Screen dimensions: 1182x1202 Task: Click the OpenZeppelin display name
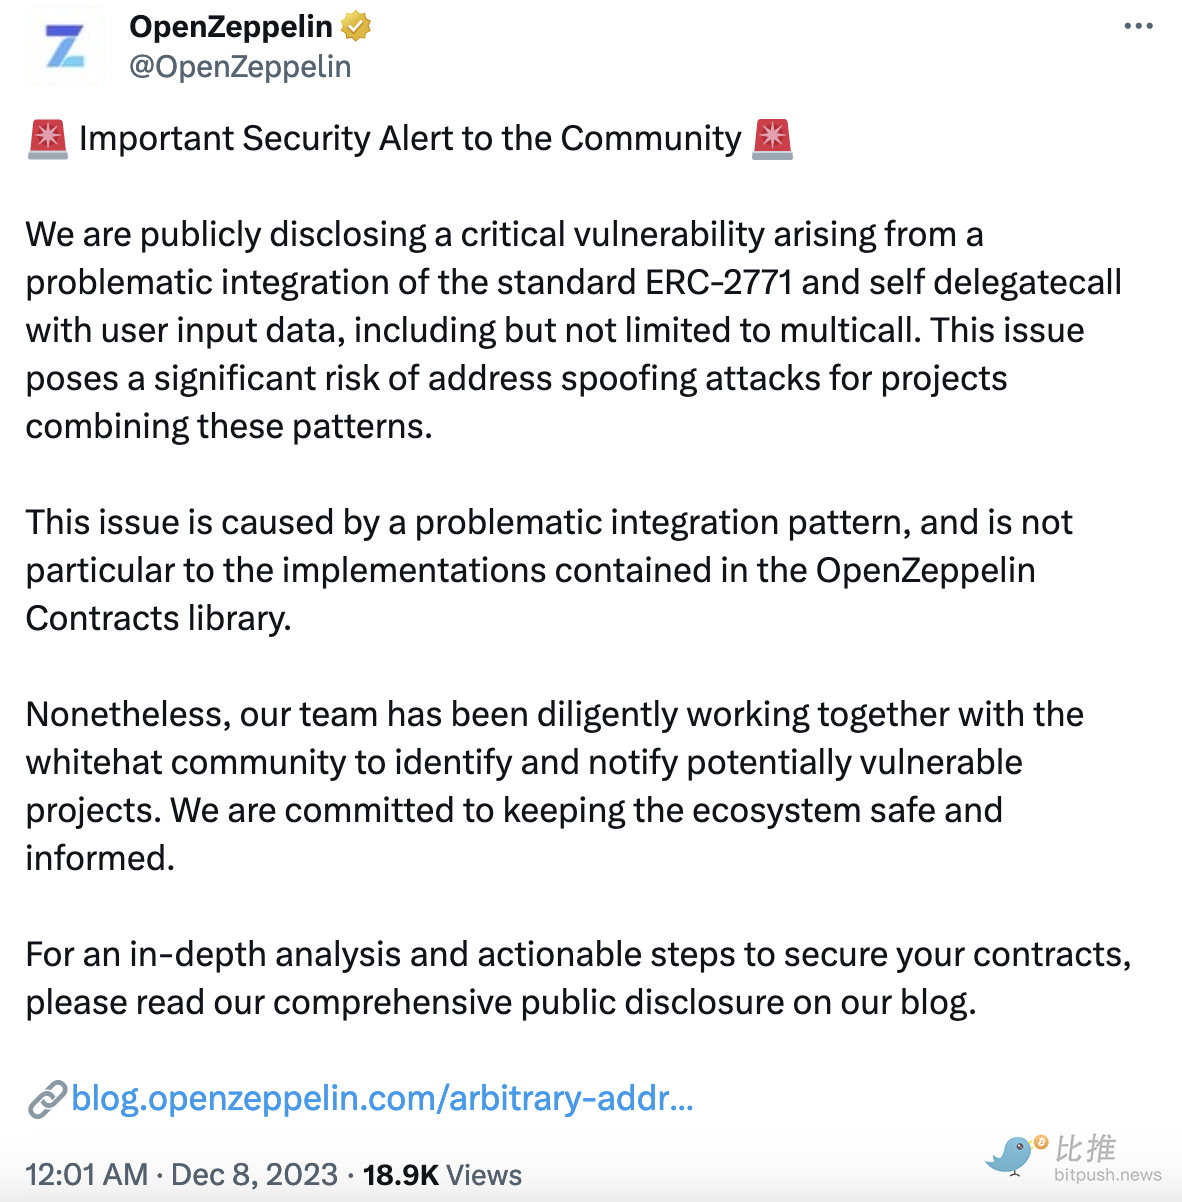click(231, 27)
